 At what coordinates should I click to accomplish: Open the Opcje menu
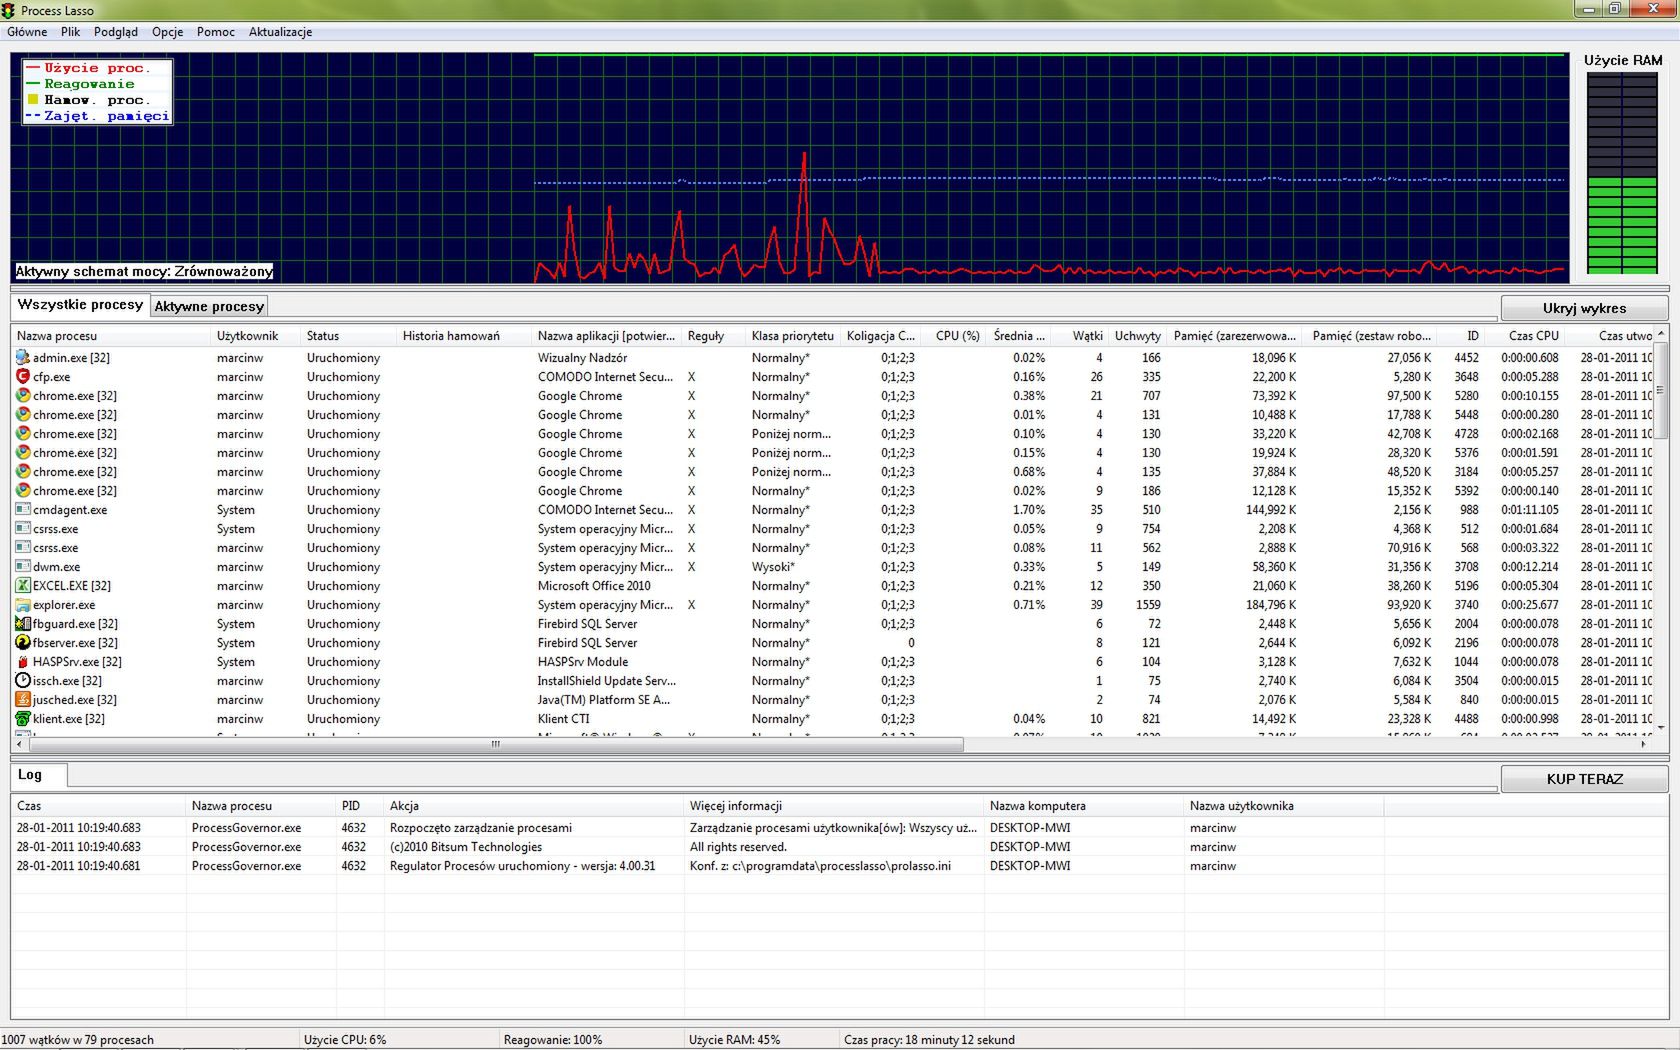tap(167, 32)
